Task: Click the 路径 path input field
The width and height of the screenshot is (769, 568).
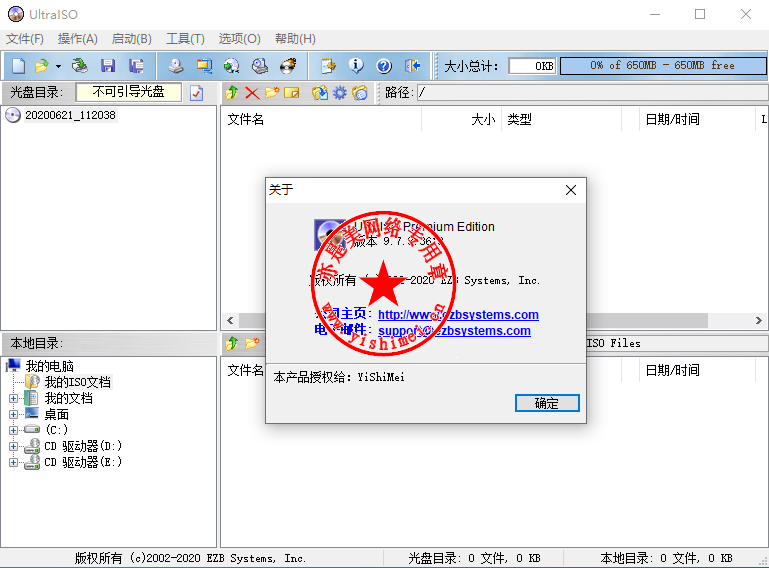Action: [592, 93]
